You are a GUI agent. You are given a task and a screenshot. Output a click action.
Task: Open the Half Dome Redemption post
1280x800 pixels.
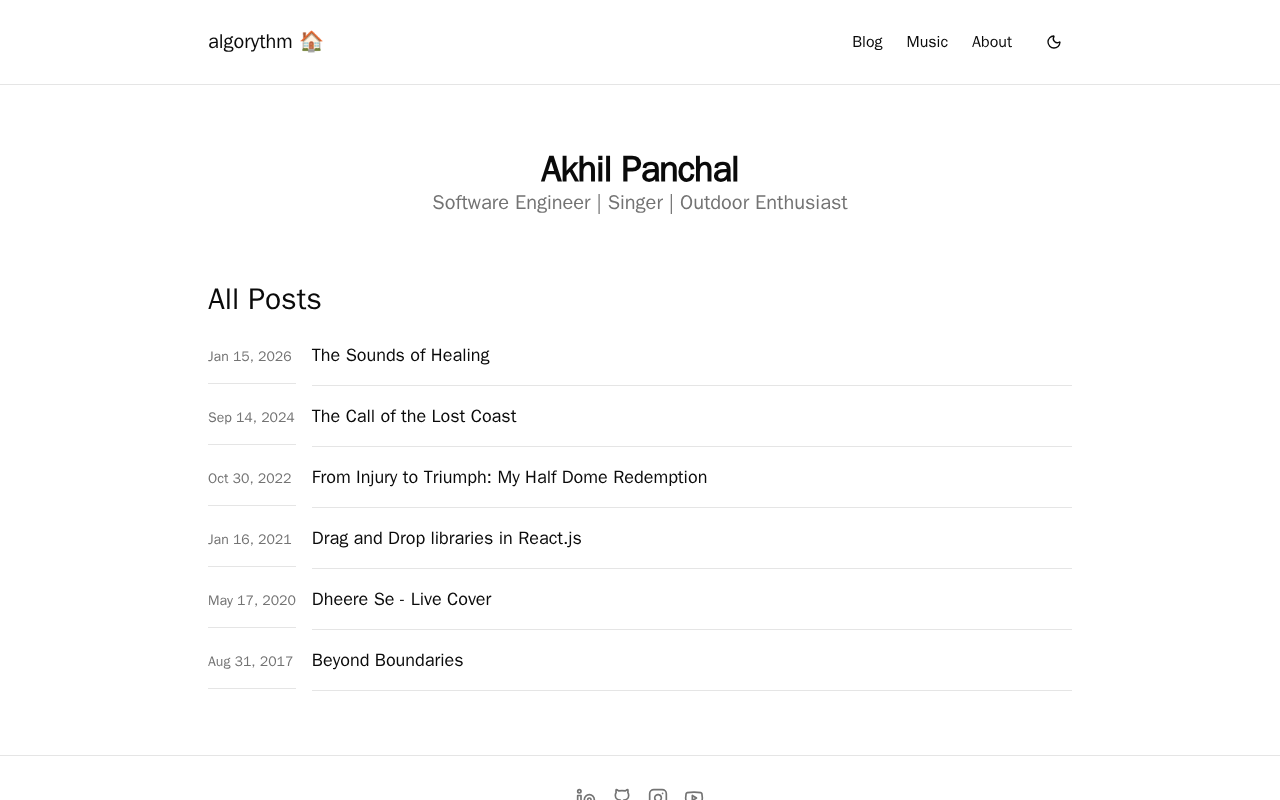509,477
